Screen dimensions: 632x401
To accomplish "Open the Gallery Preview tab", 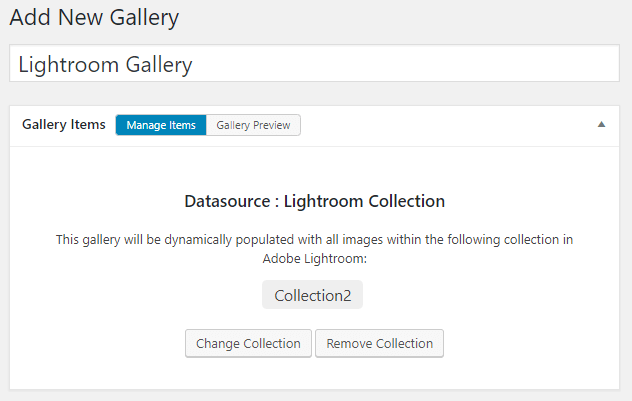I will click(x=253, y=125).
